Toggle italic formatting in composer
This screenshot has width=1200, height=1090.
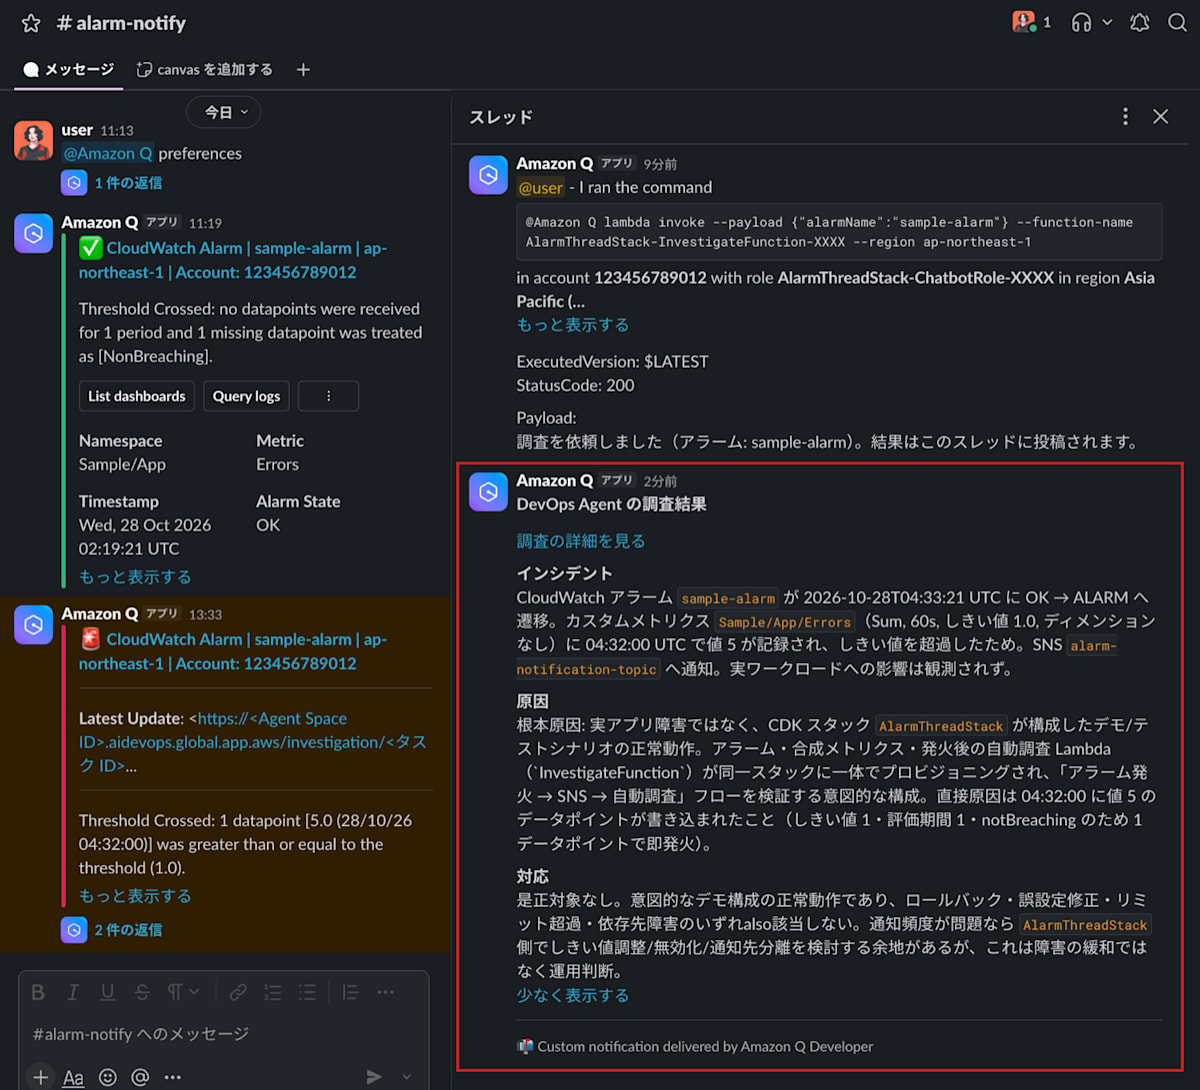coord(72,992)
